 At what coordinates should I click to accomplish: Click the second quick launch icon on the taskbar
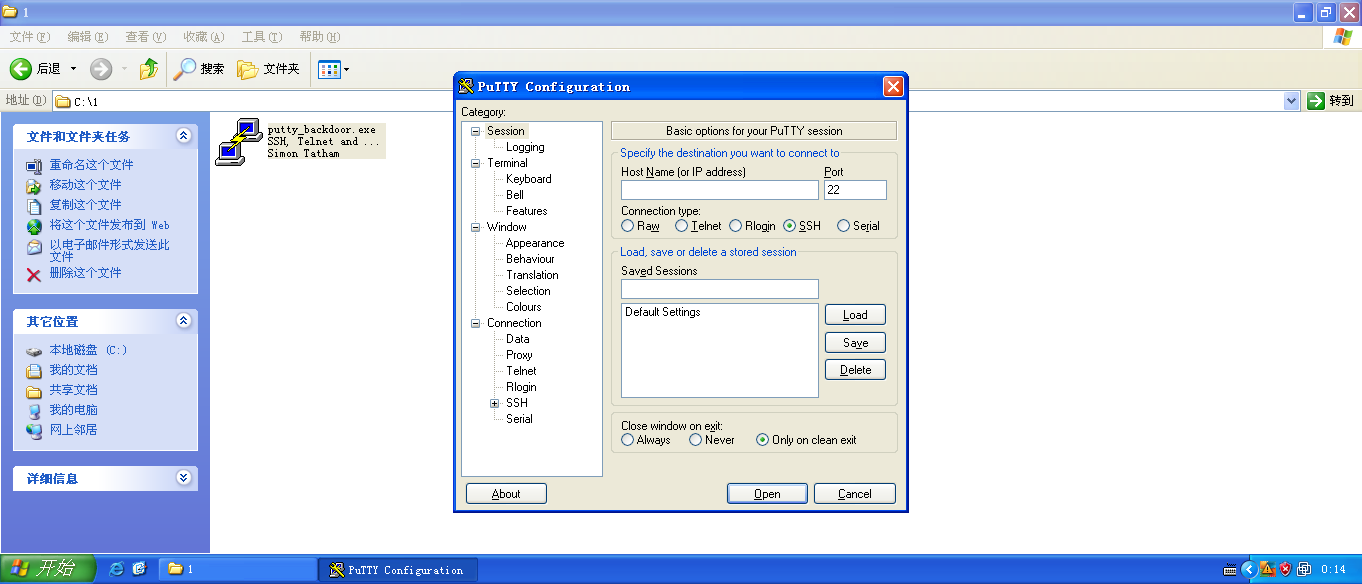click(139, 569)
